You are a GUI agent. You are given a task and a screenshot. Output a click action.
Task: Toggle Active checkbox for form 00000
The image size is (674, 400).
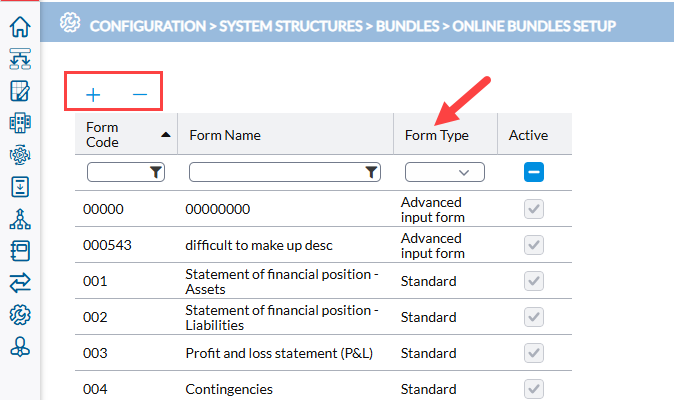(x=534, y=209)
